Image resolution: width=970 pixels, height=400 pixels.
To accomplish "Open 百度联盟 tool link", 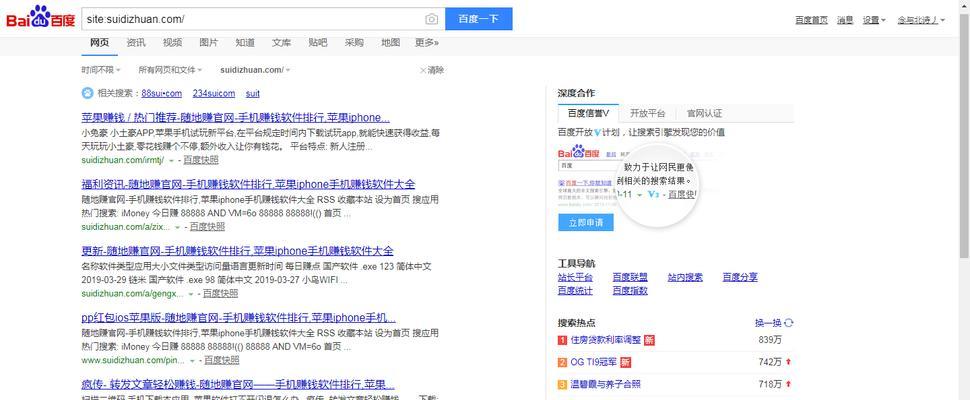I will [x=630, y=277].
